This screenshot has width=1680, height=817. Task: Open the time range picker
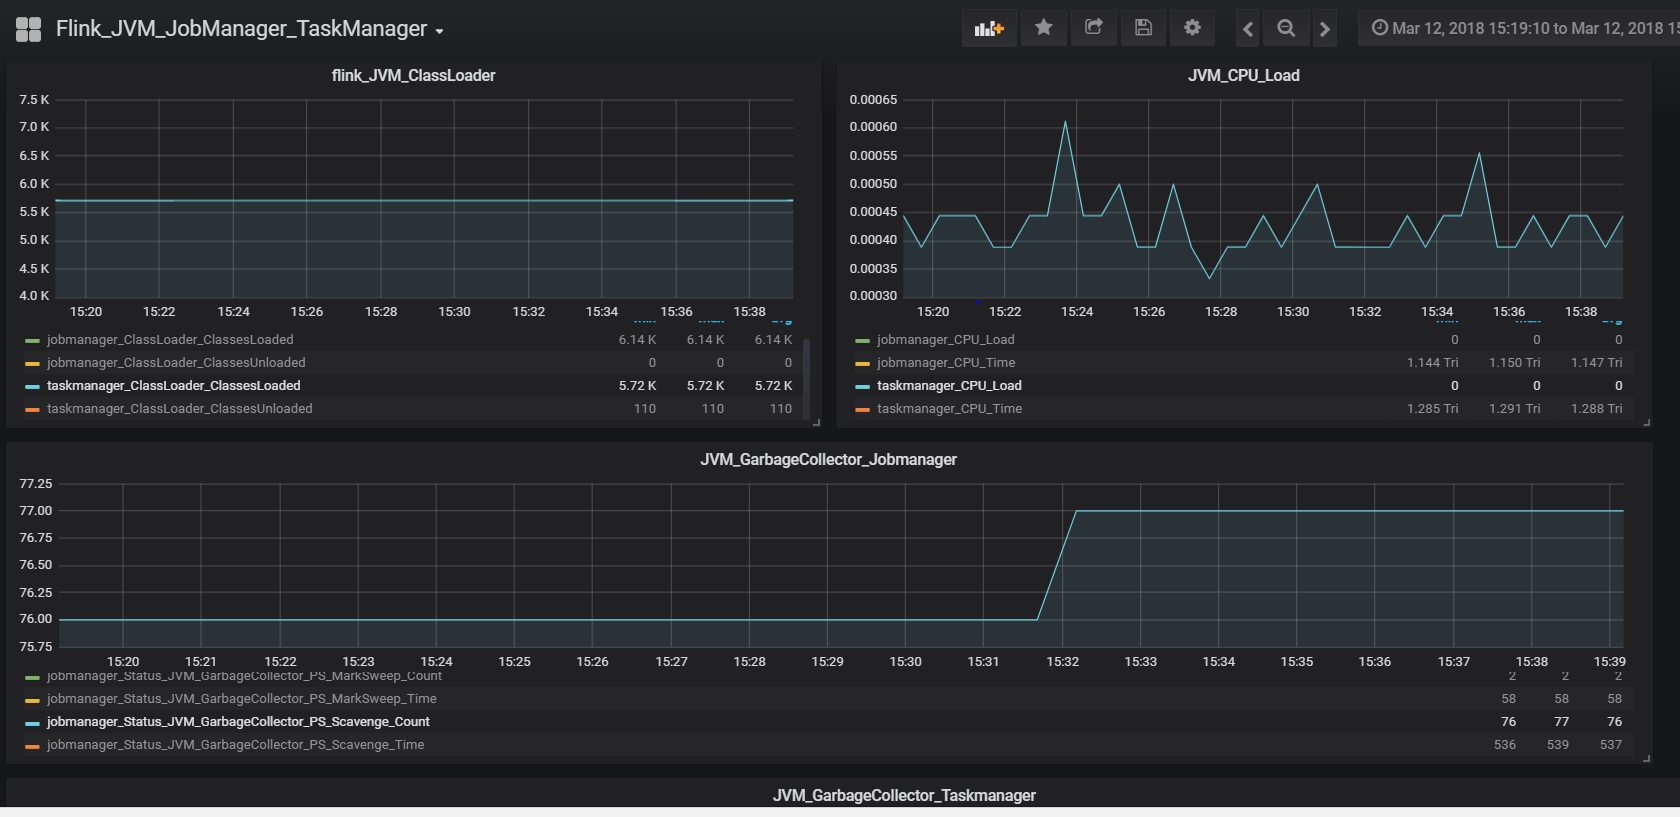coord(1520,28)
